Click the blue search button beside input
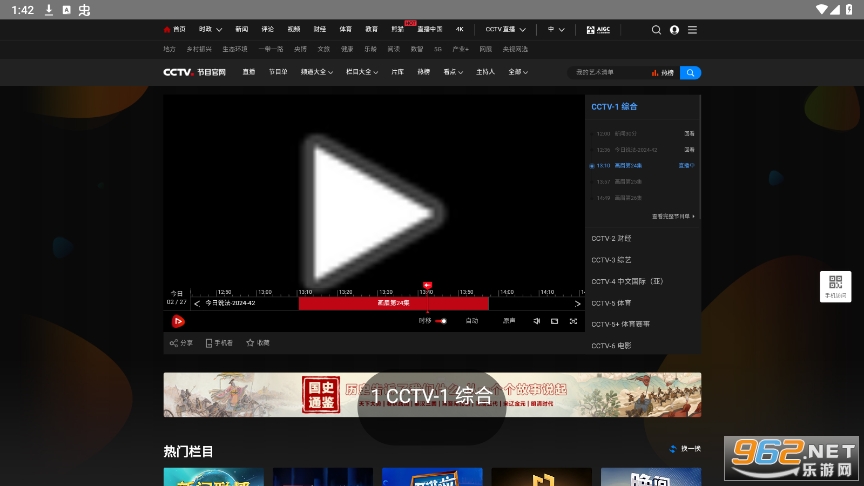Viewport: 864px width, 486px height. (690, 72)
